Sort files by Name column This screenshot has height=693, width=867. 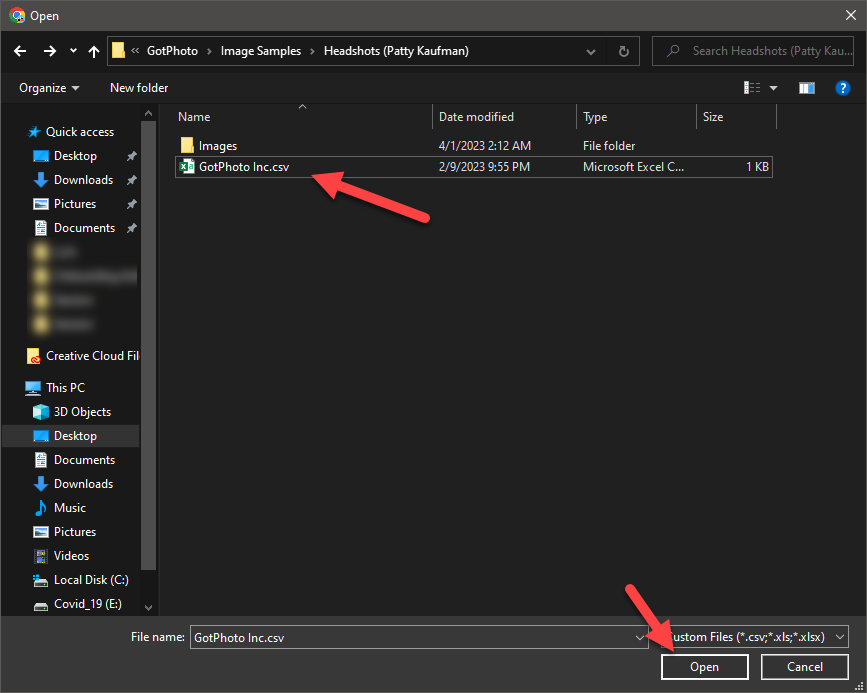(x=194, y=117)
